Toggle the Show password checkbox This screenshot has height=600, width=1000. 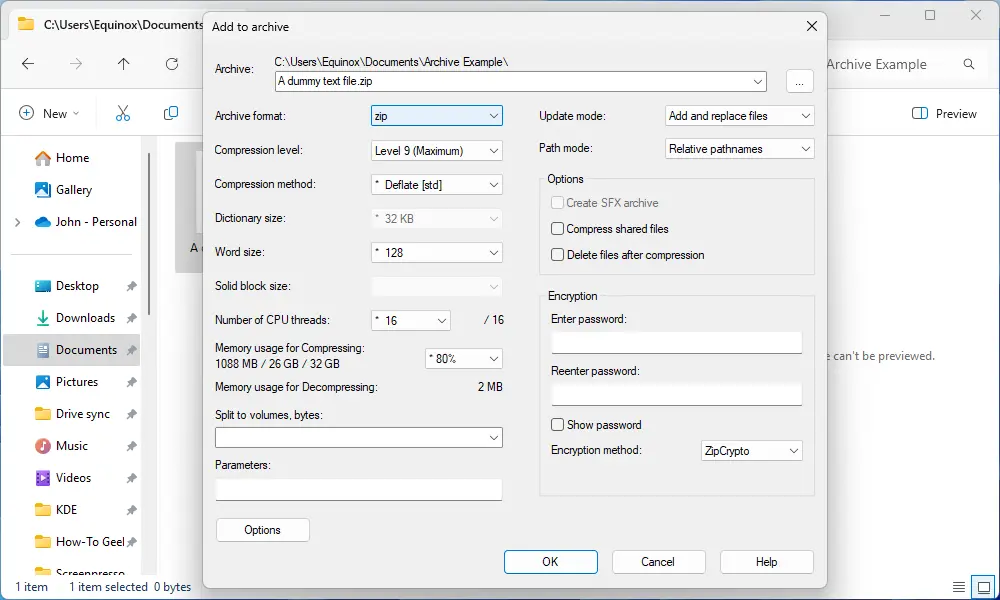click(x=557, y=425)
